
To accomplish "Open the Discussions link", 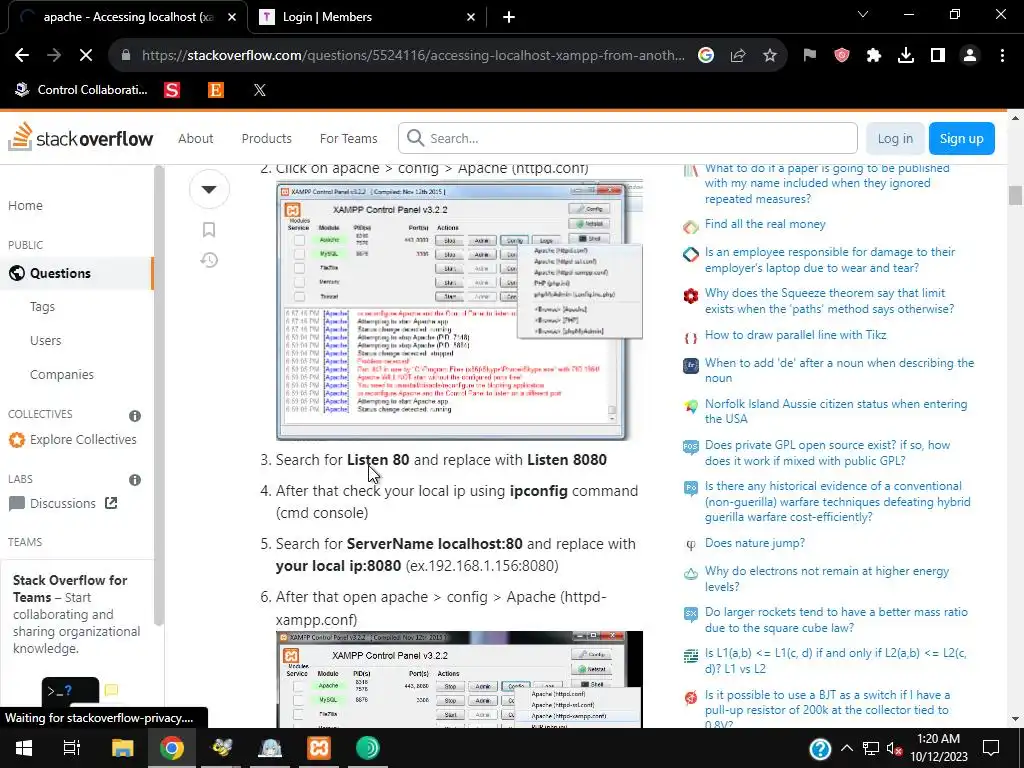I will tap(63, 504).
